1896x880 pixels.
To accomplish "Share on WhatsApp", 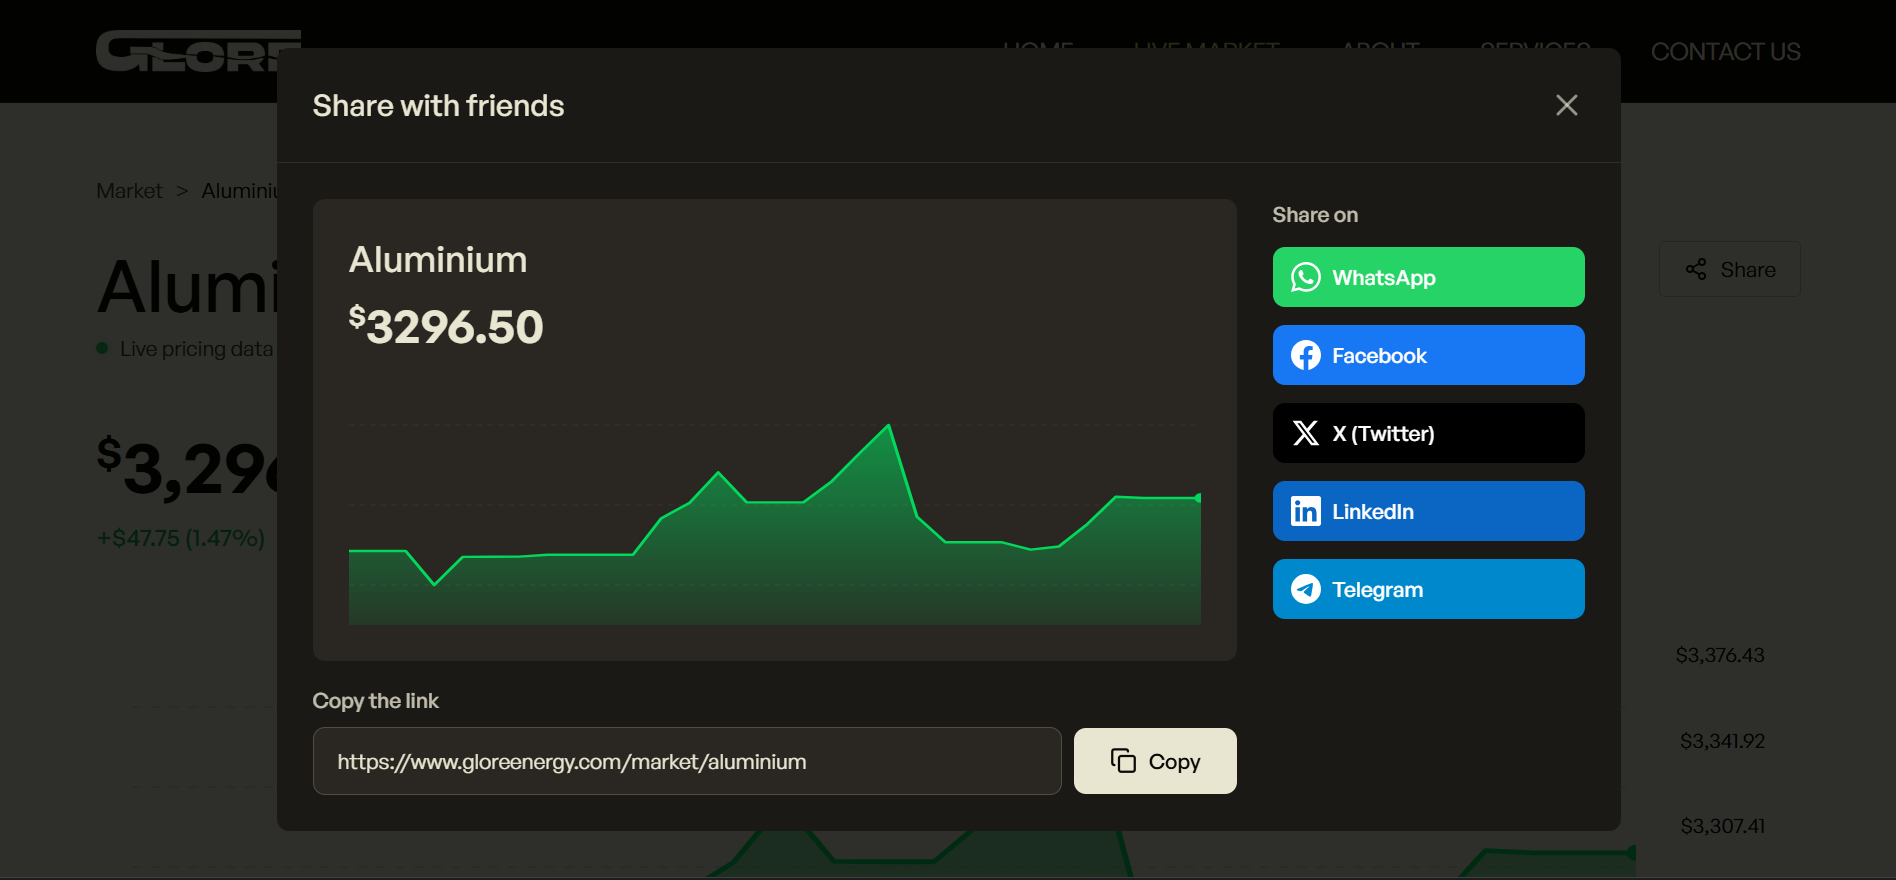I will click(1428, 277).
